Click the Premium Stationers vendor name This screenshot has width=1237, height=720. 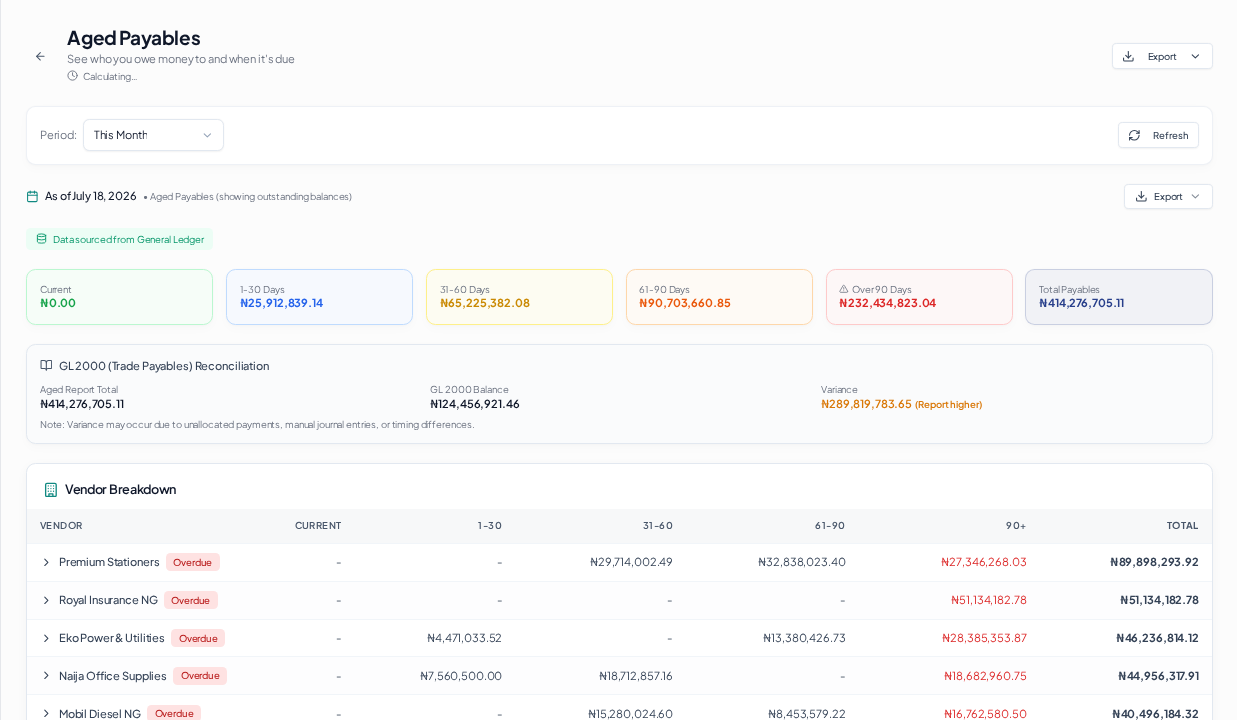[x=109, y=562]
